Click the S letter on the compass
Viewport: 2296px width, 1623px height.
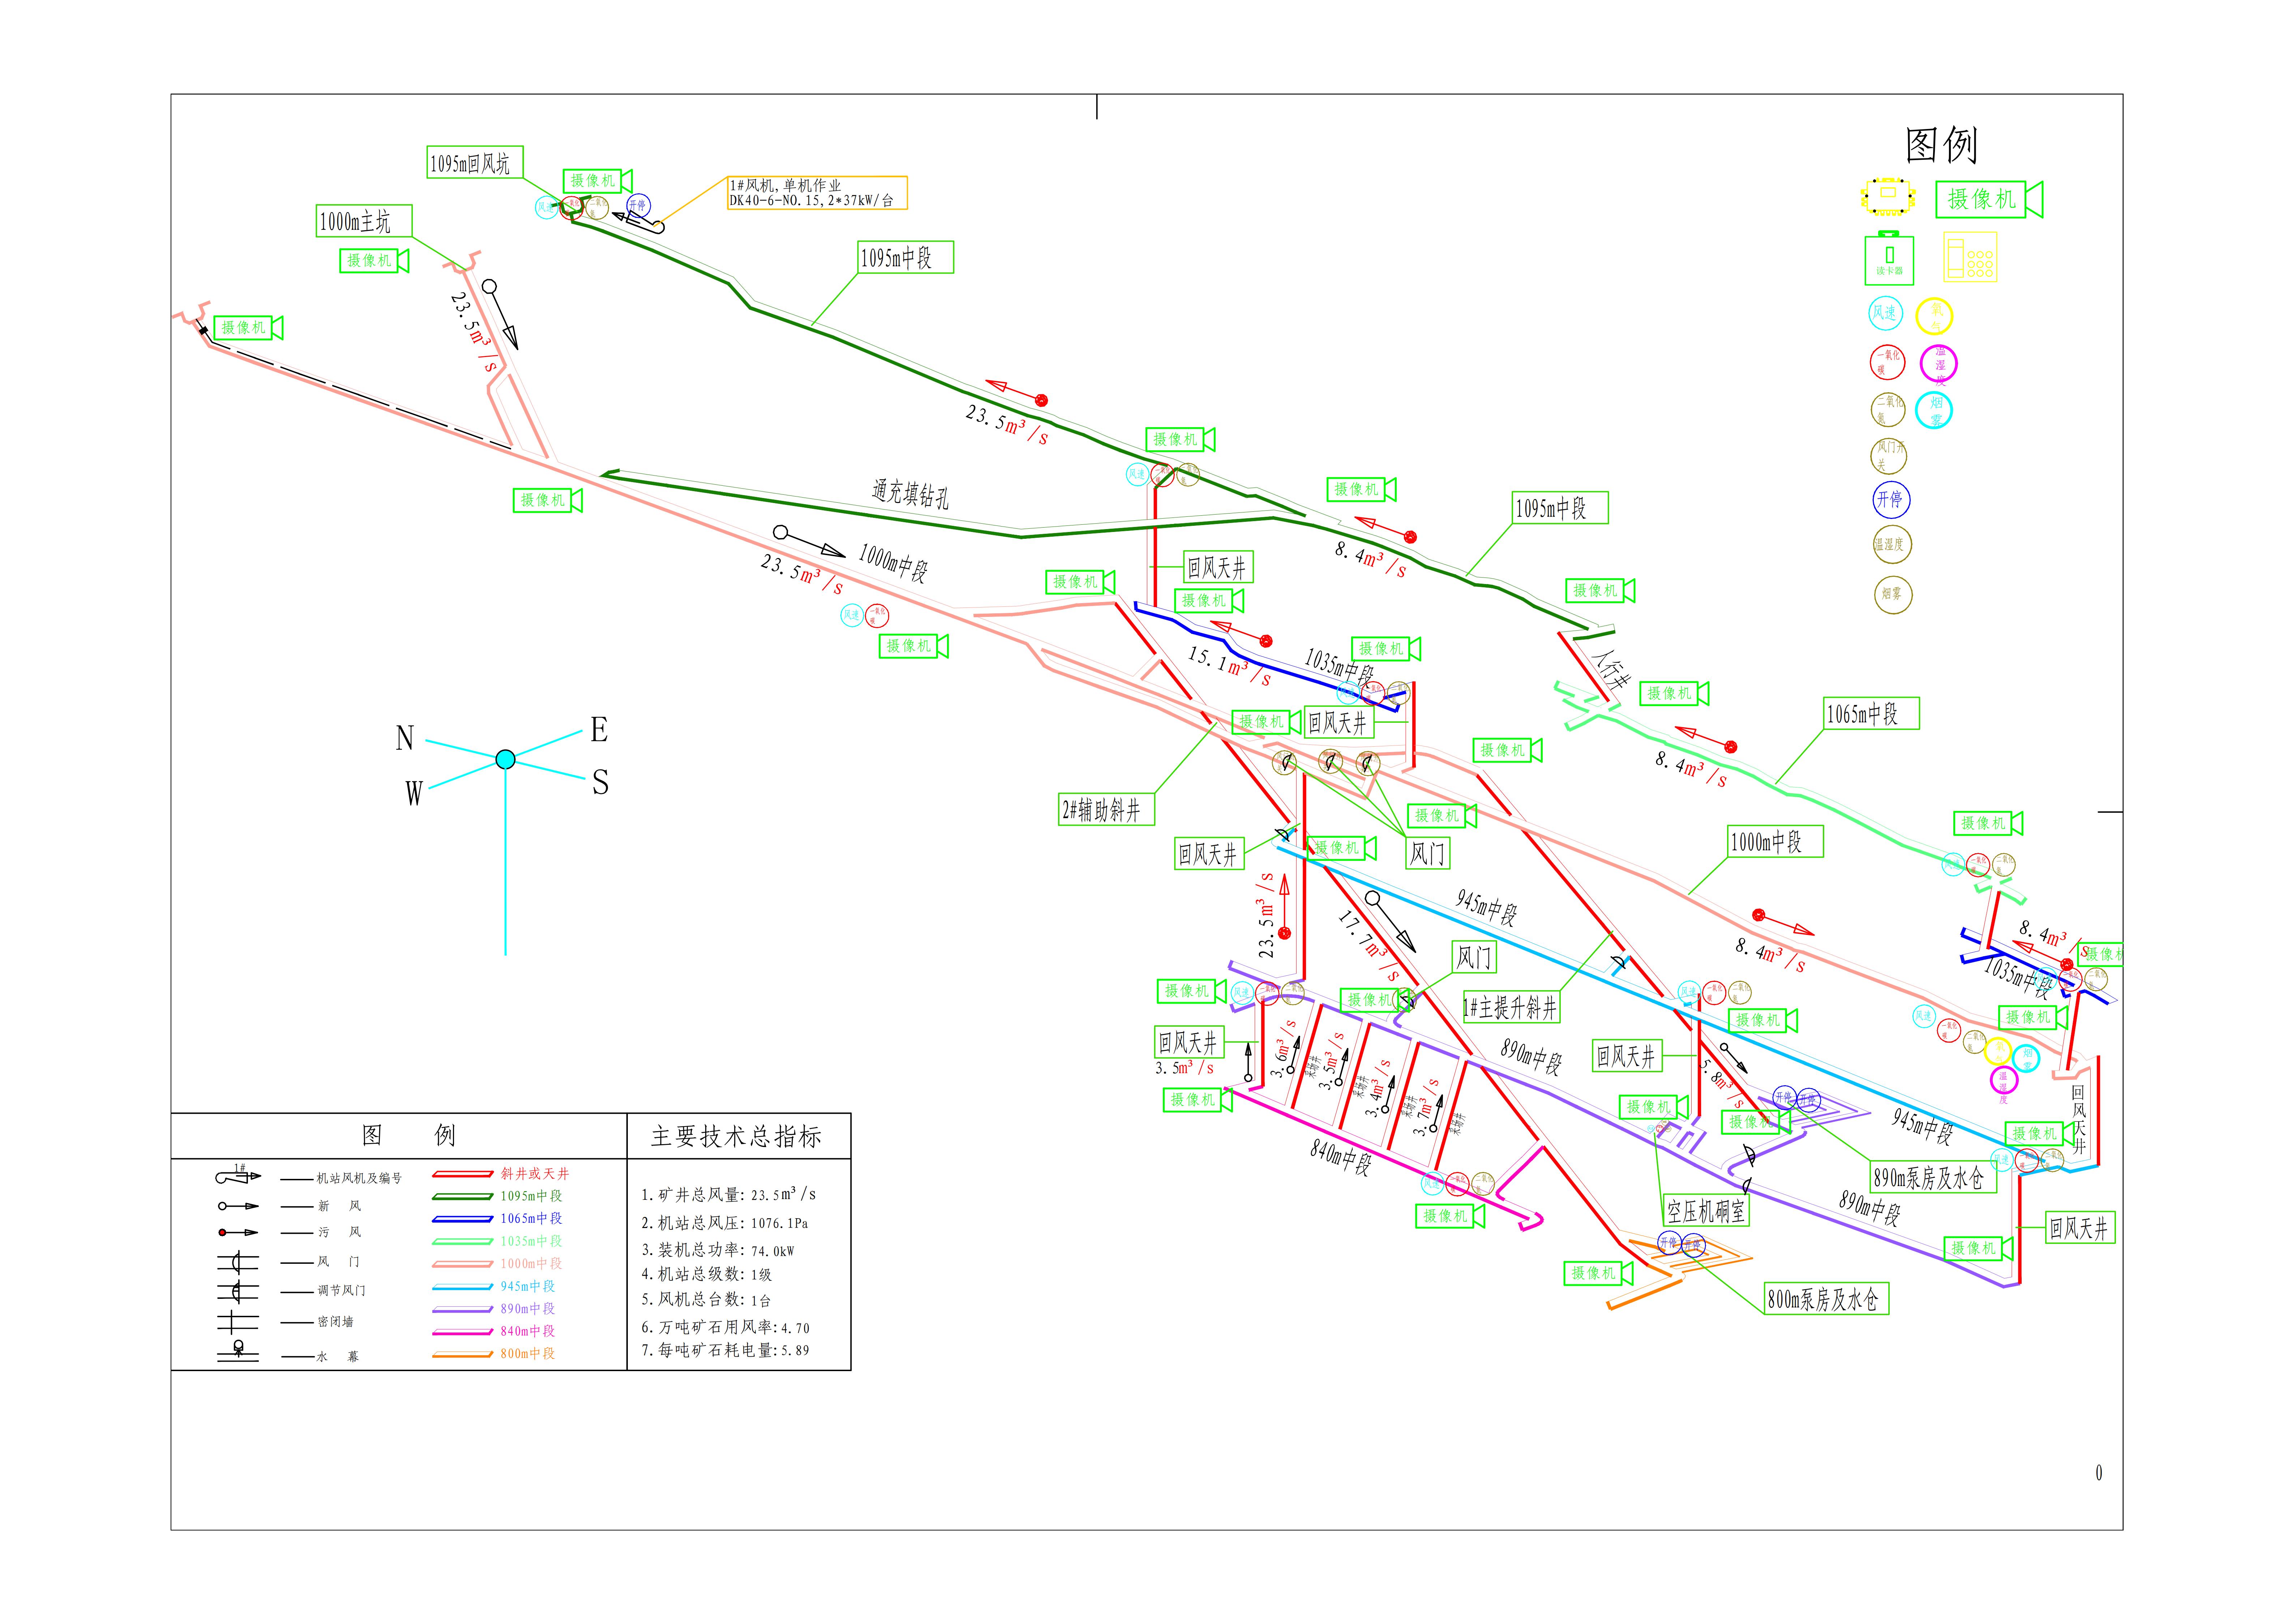point(600,782)
